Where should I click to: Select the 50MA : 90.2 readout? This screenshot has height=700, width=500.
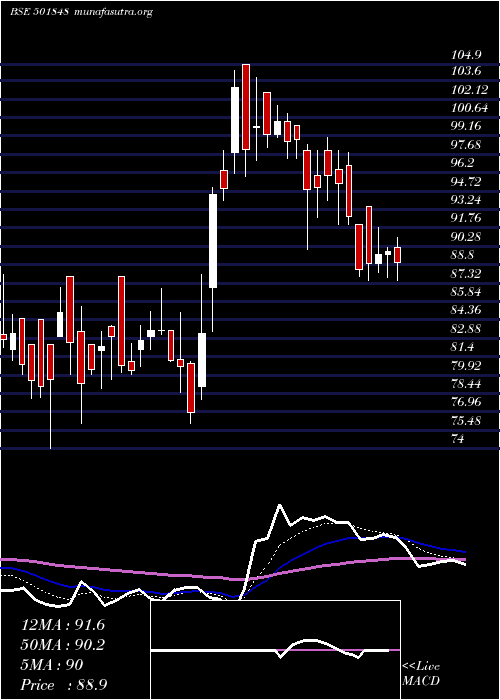[63, 645]
